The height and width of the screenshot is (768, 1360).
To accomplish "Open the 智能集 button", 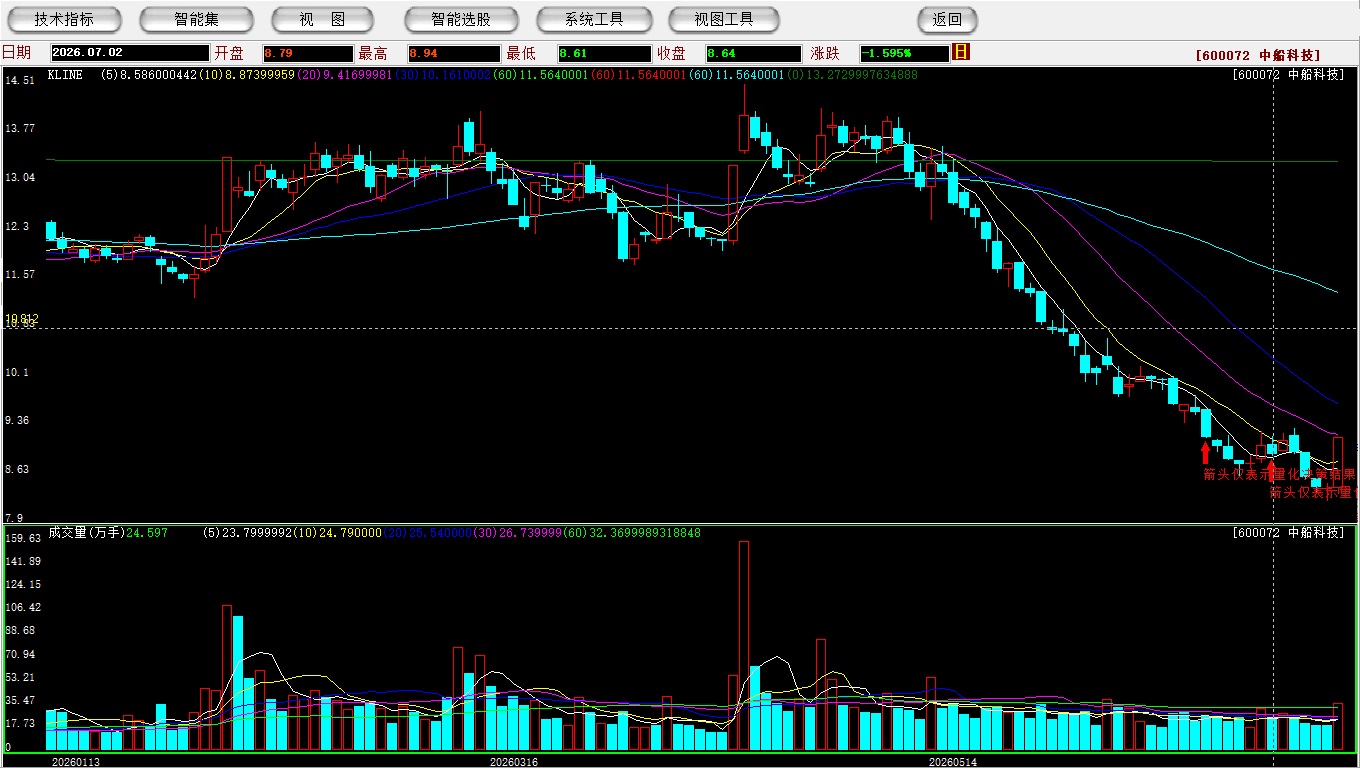I will click(x=197, y=19).
